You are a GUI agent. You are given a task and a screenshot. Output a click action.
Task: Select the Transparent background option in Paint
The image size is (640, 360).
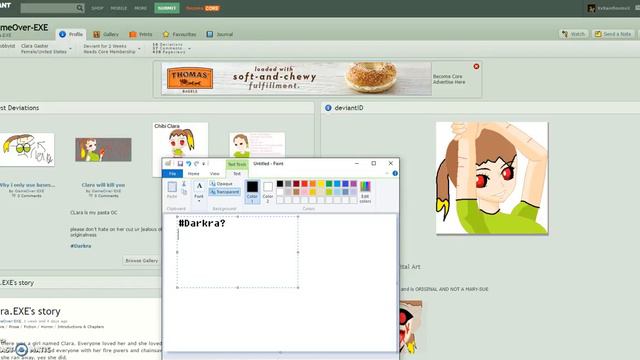pyautogui.click(x=225, y=192)
